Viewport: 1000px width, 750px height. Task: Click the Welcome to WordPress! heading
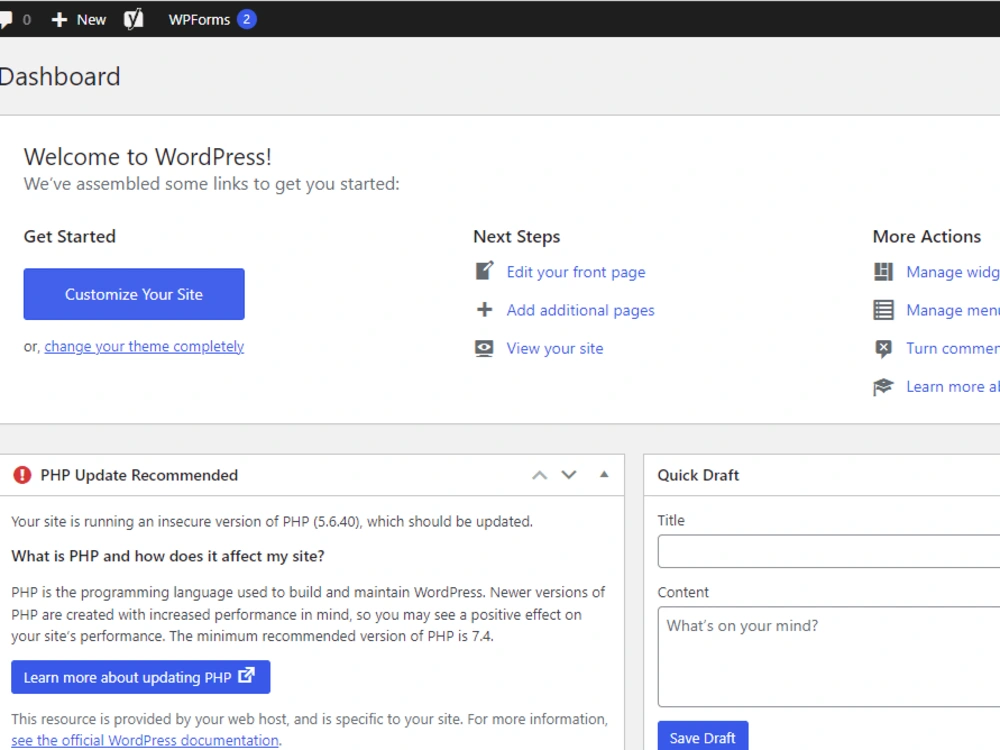(148, 157)
